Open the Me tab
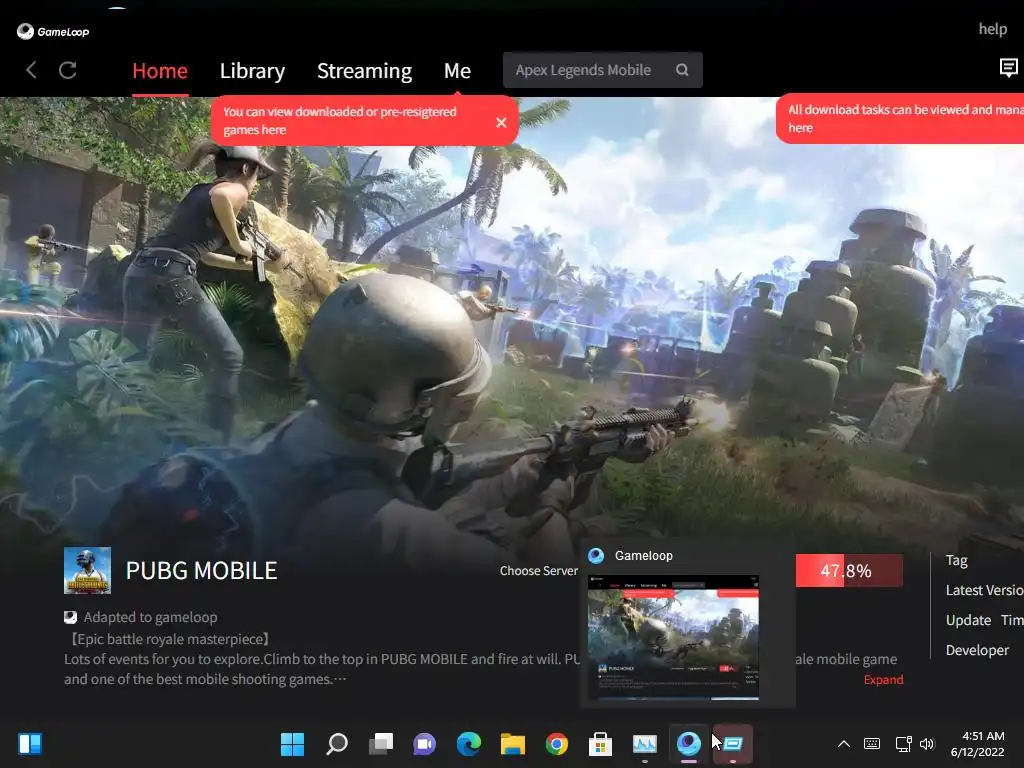Screen dimensions: 1024x768 457,71
